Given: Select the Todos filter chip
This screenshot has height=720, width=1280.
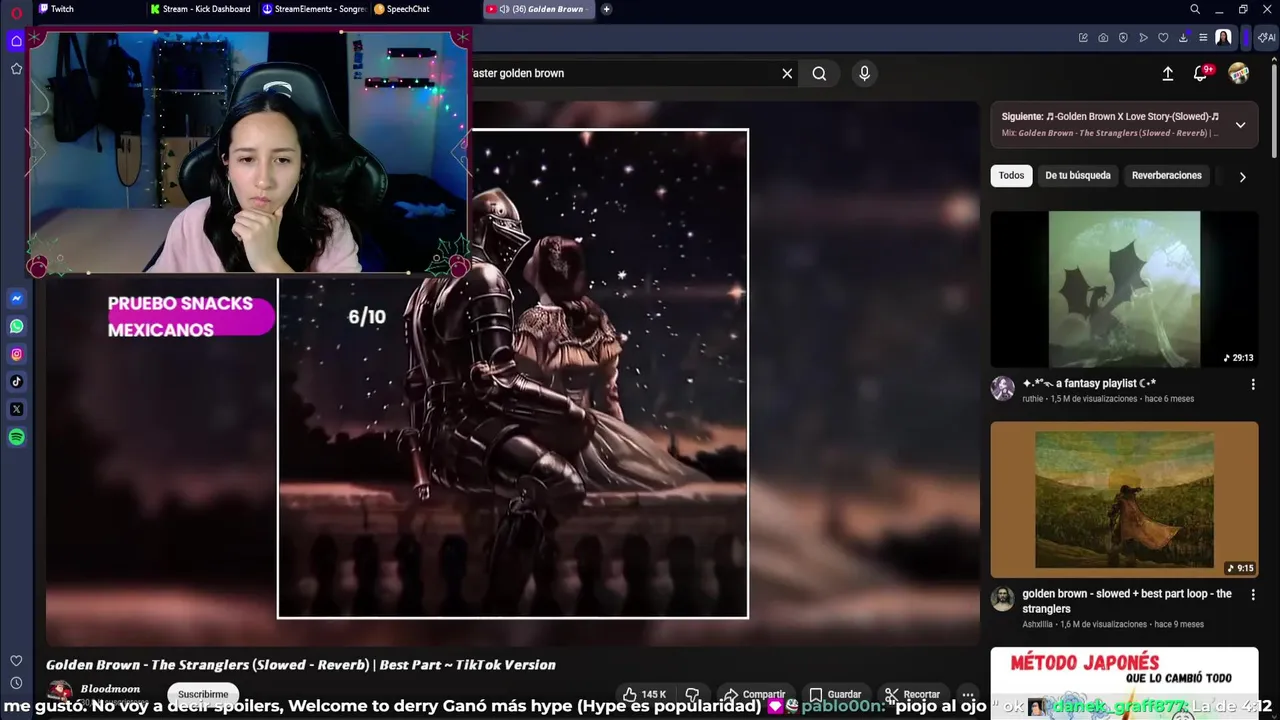Looking at the screenshot, I should (1011, 175).
